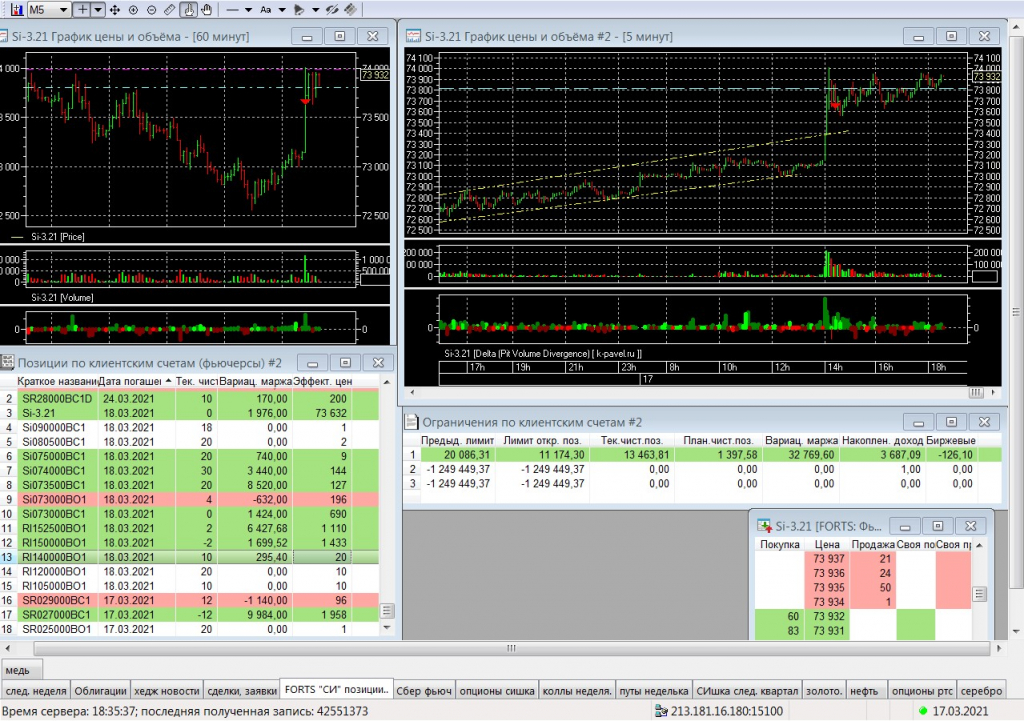The width and height of the screenshot is (1024, 721).
Task: Switch to the нефть tab
Action: click(865, 690)
